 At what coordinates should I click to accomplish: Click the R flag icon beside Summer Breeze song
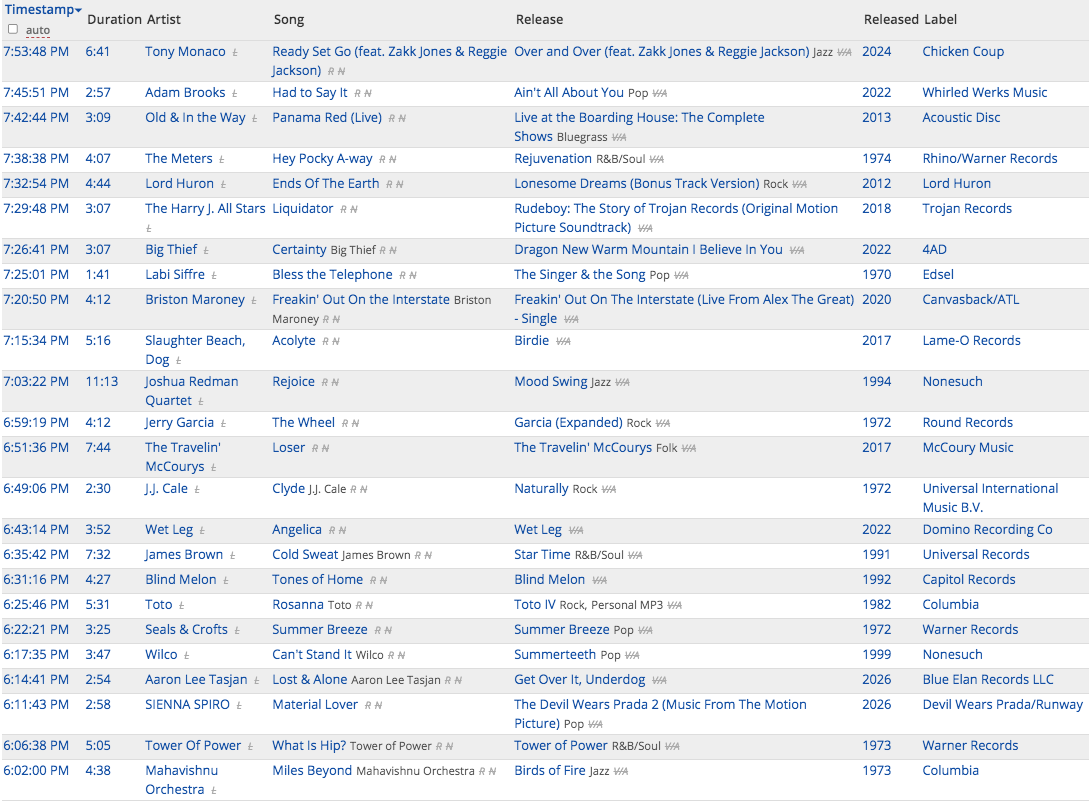pyautogui.click(x=379, y=631)
